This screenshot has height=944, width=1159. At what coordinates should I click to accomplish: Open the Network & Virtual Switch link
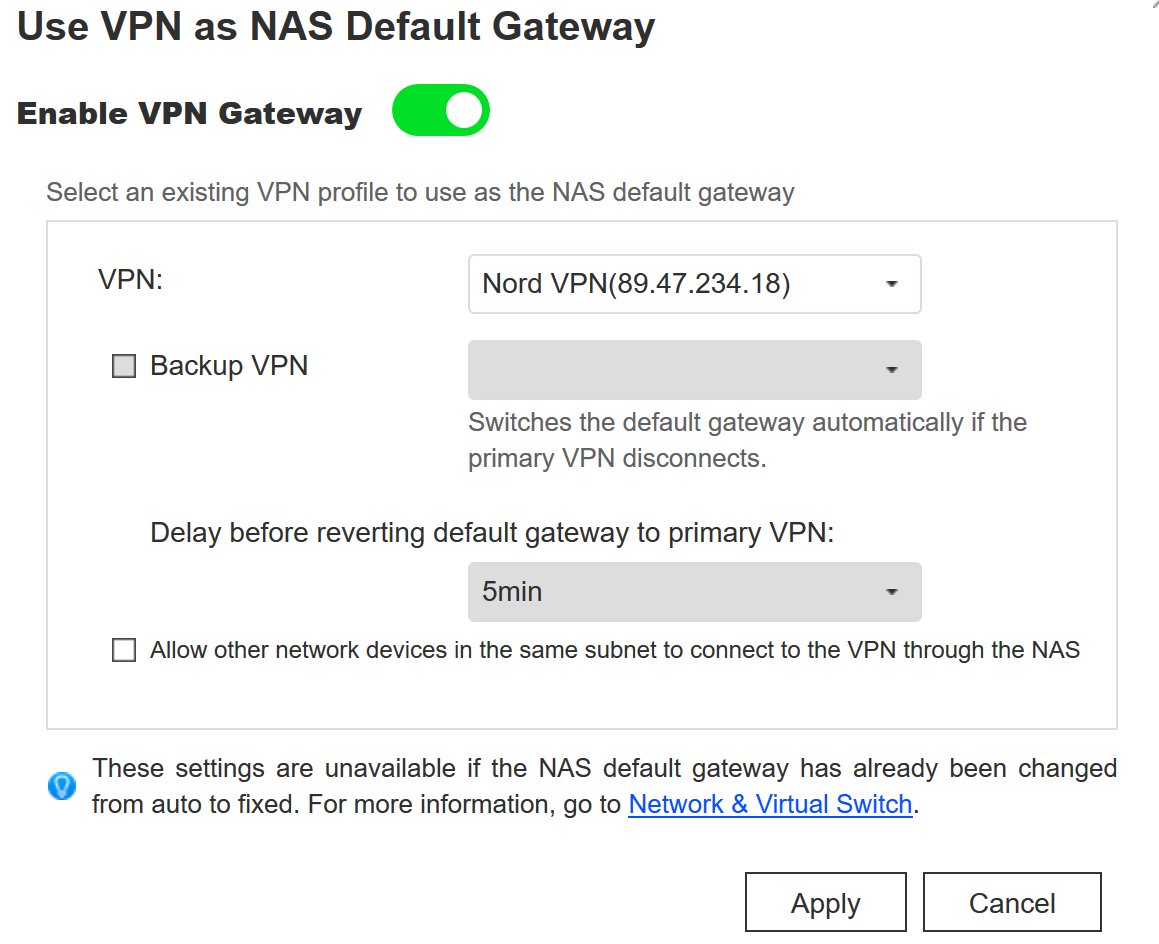(770, 805)
